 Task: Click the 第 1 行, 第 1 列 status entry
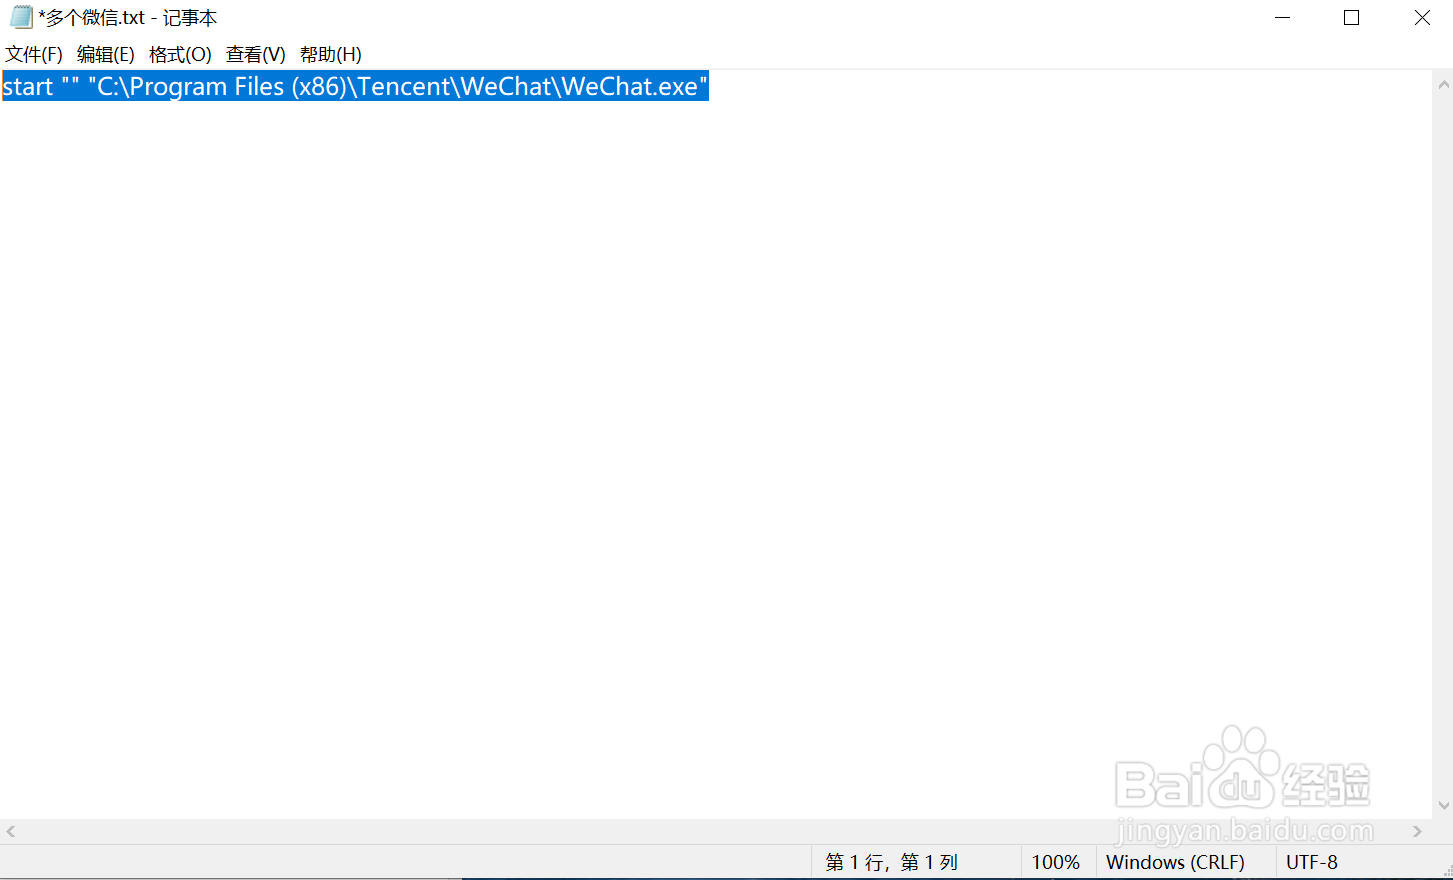892,862
